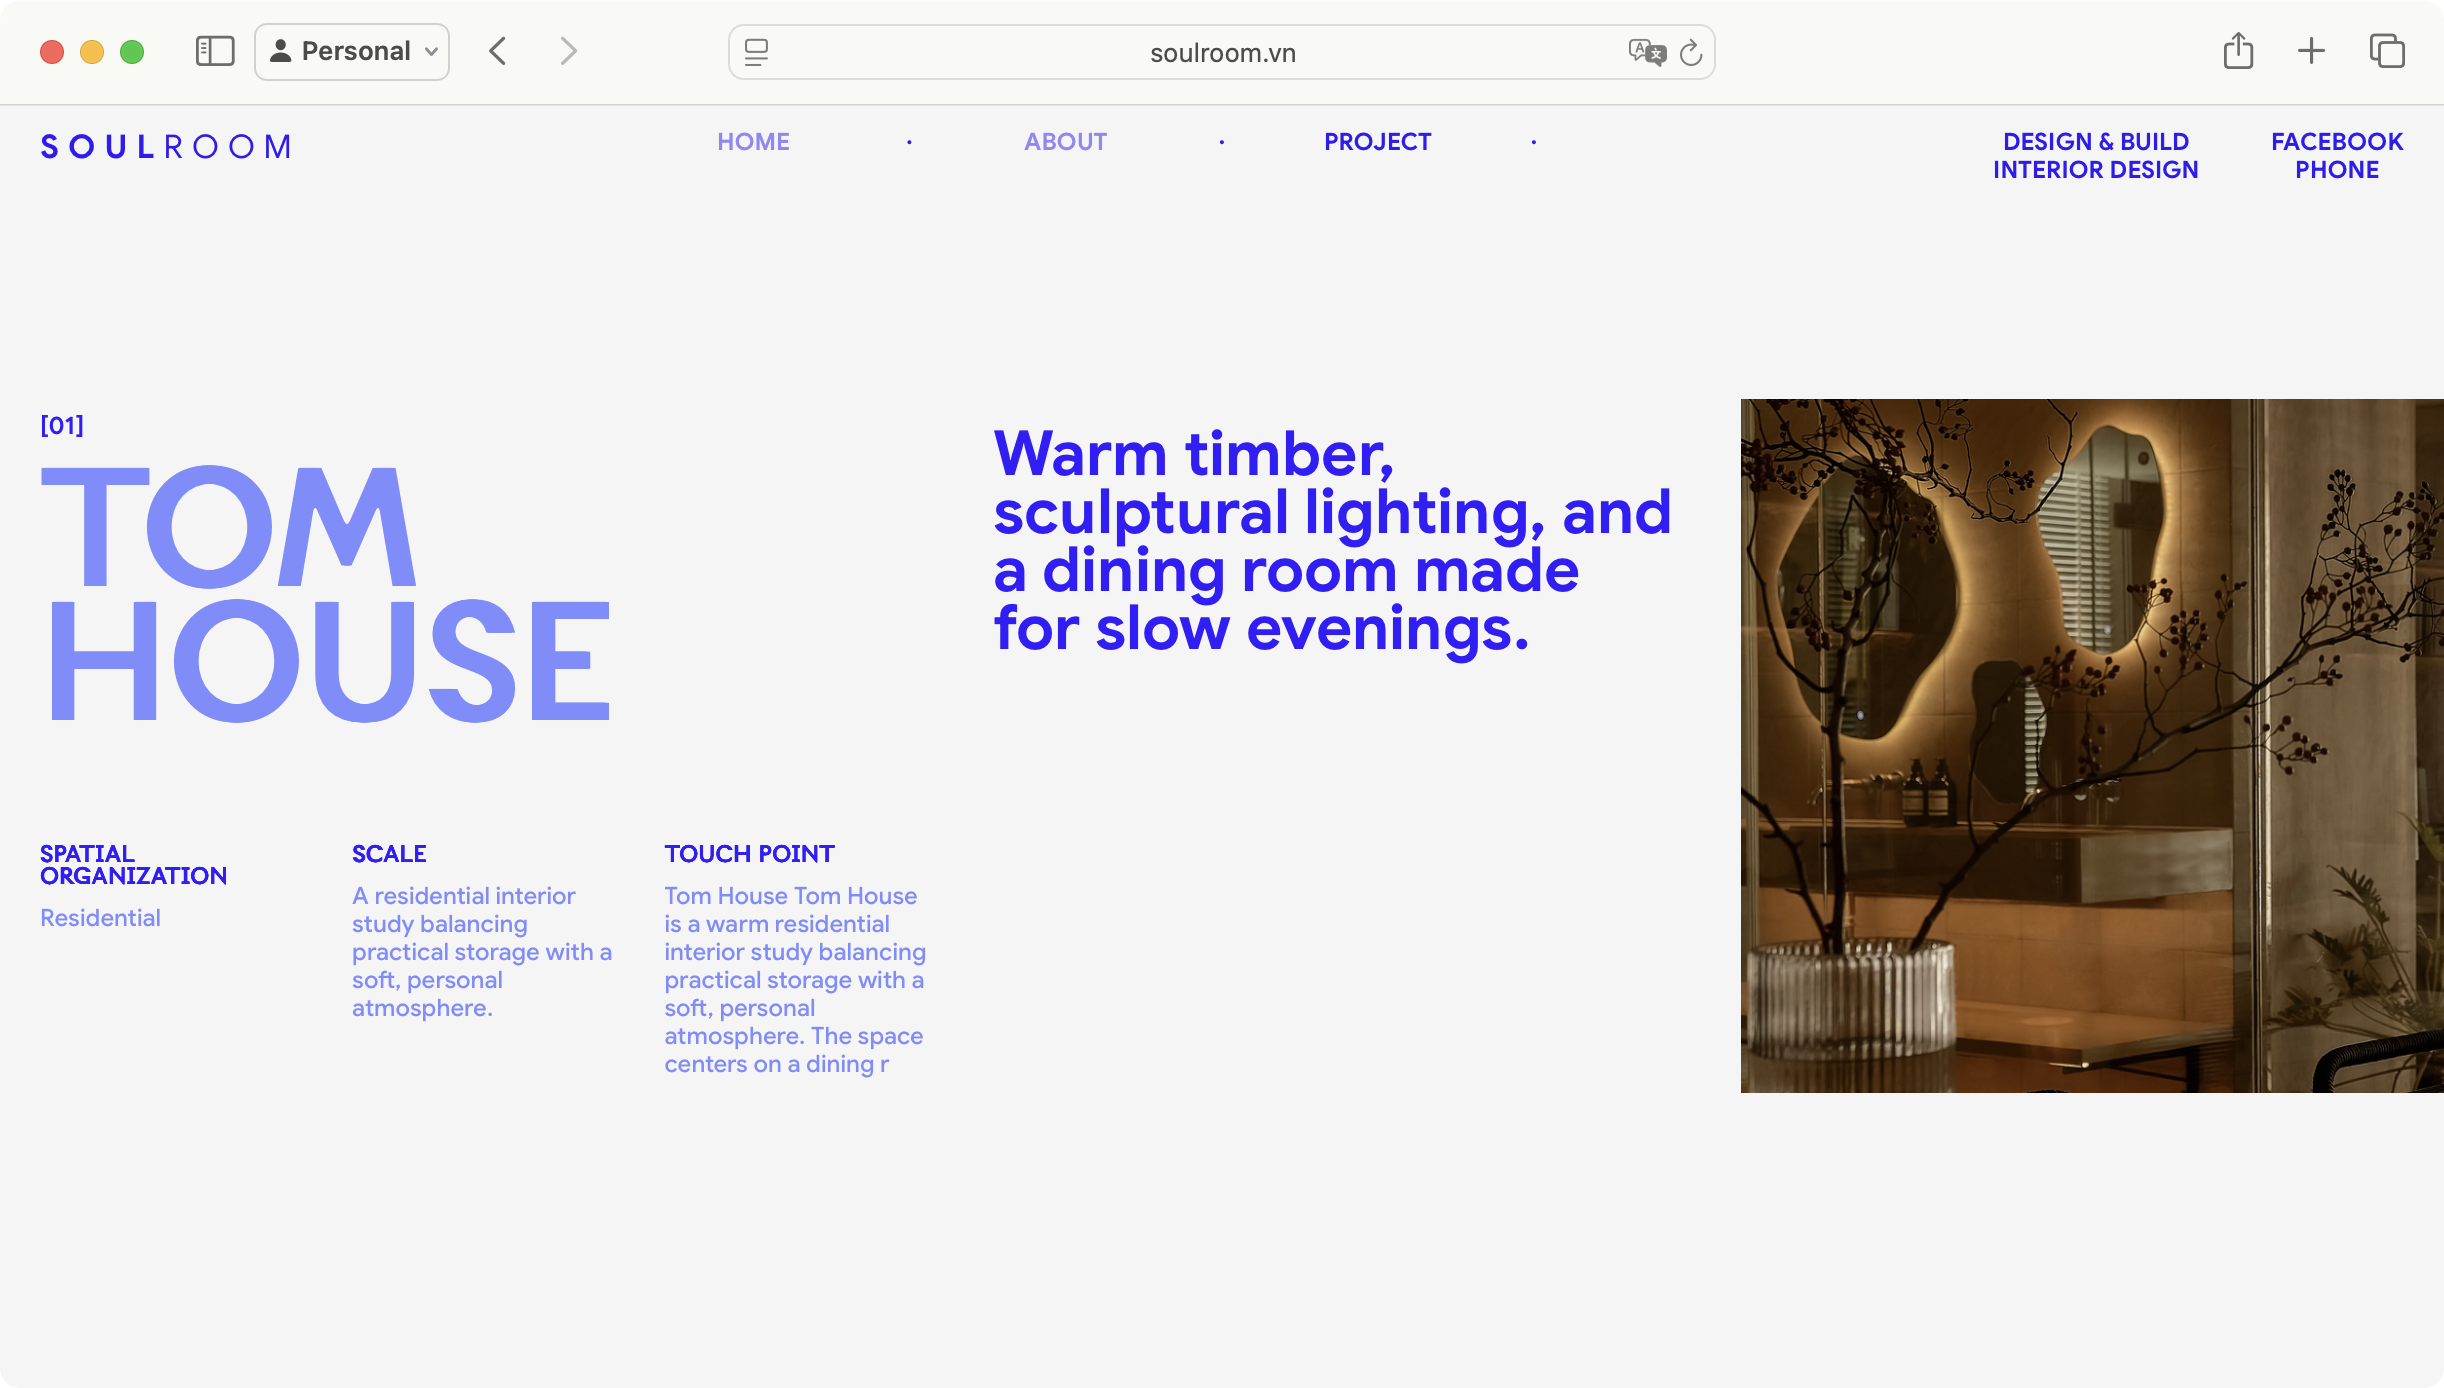Go forward with the forward arrow
2444x1388 pixels.
[569, 51]
